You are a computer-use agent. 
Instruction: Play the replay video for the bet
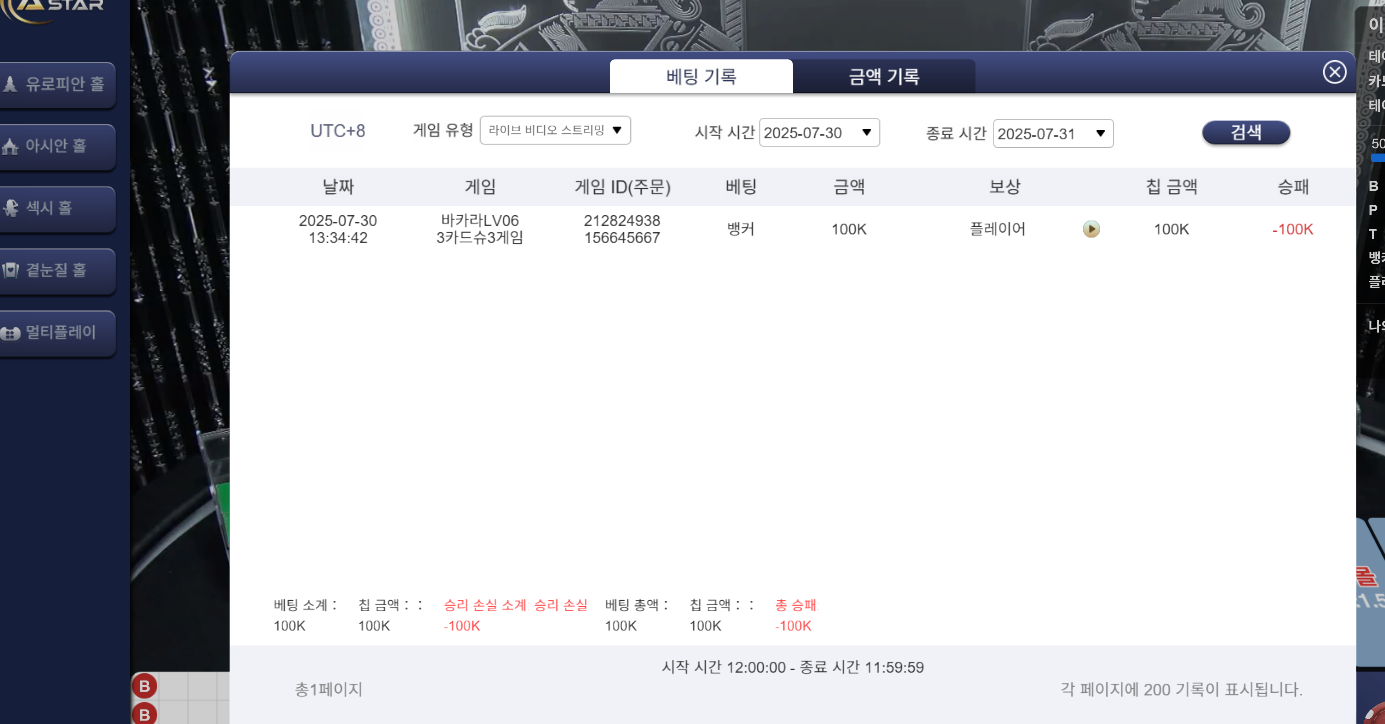(1091, 229)
